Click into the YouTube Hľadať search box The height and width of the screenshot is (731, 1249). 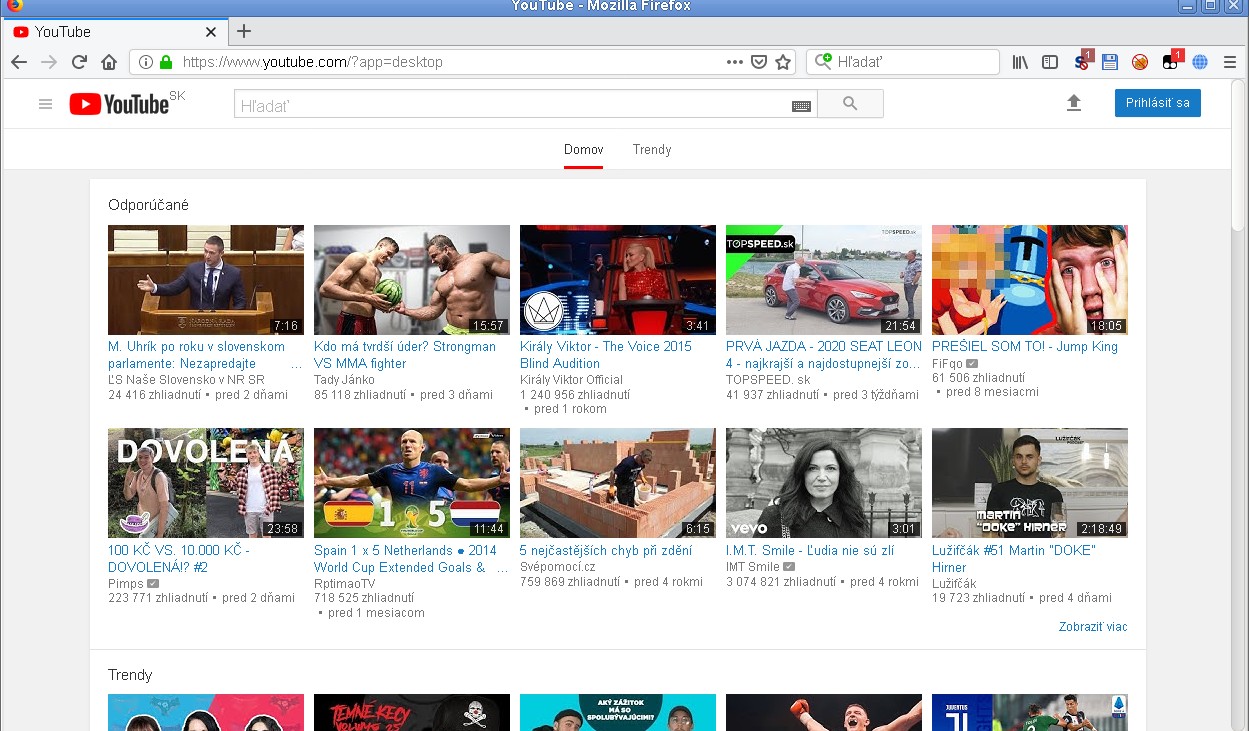526,104
